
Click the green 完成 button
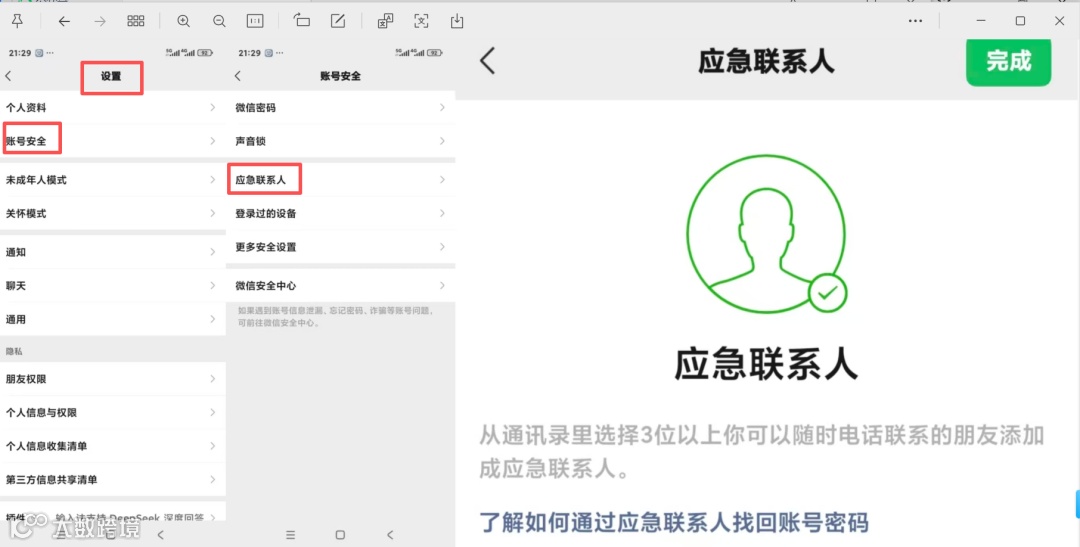point(1008,62)
